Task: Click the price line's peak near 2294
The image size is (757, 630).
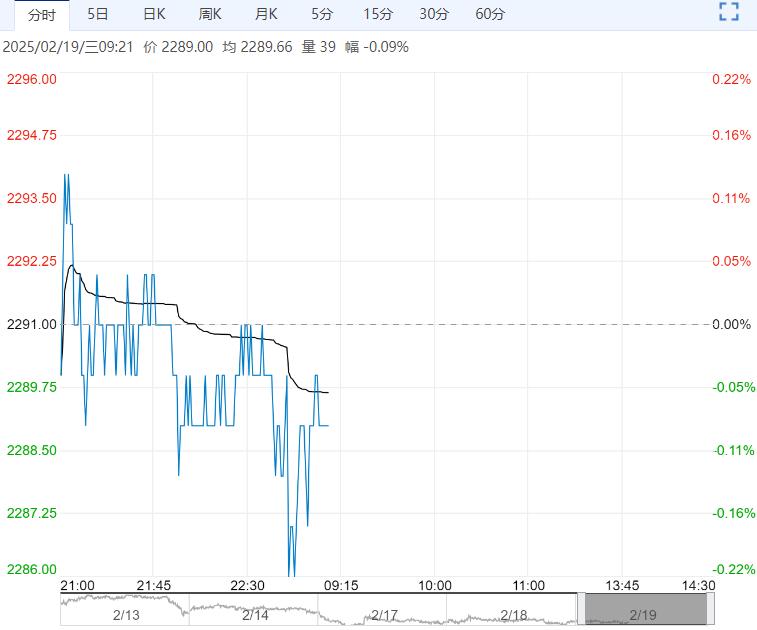Action: (66, 175)
